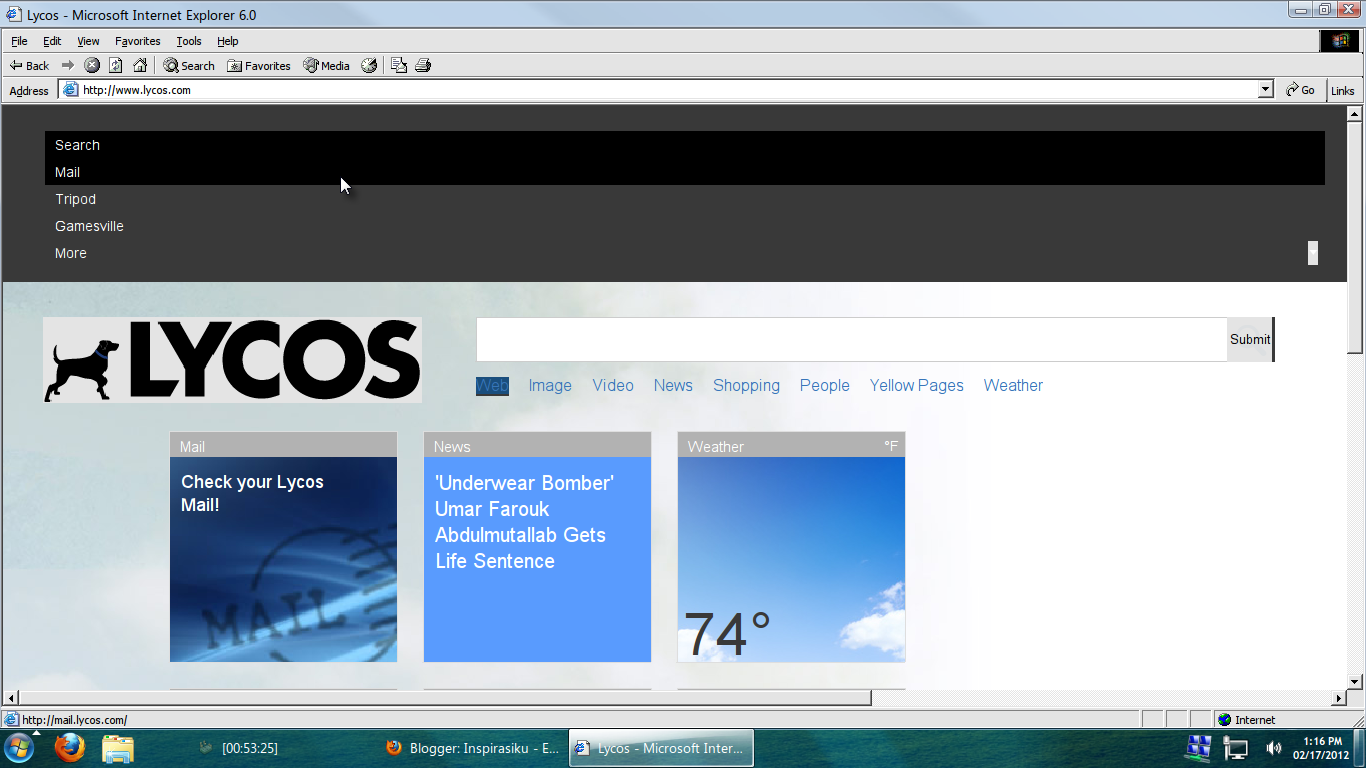This screenshot has height=768, width=1366.
Task: Expand the Links toolbar
Action: (1343, 90)
